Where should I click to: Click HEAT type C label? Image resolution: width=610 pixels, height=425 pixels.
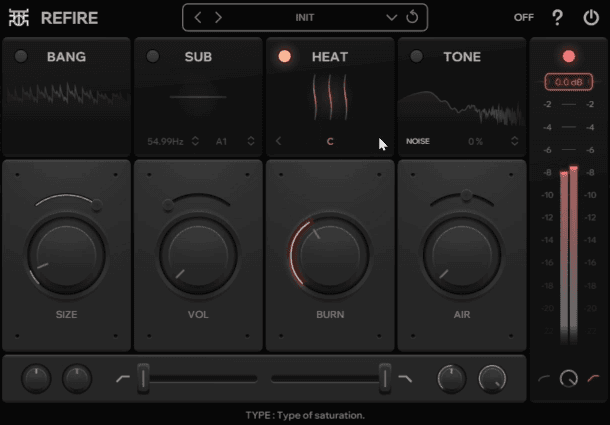coord(330,141)
